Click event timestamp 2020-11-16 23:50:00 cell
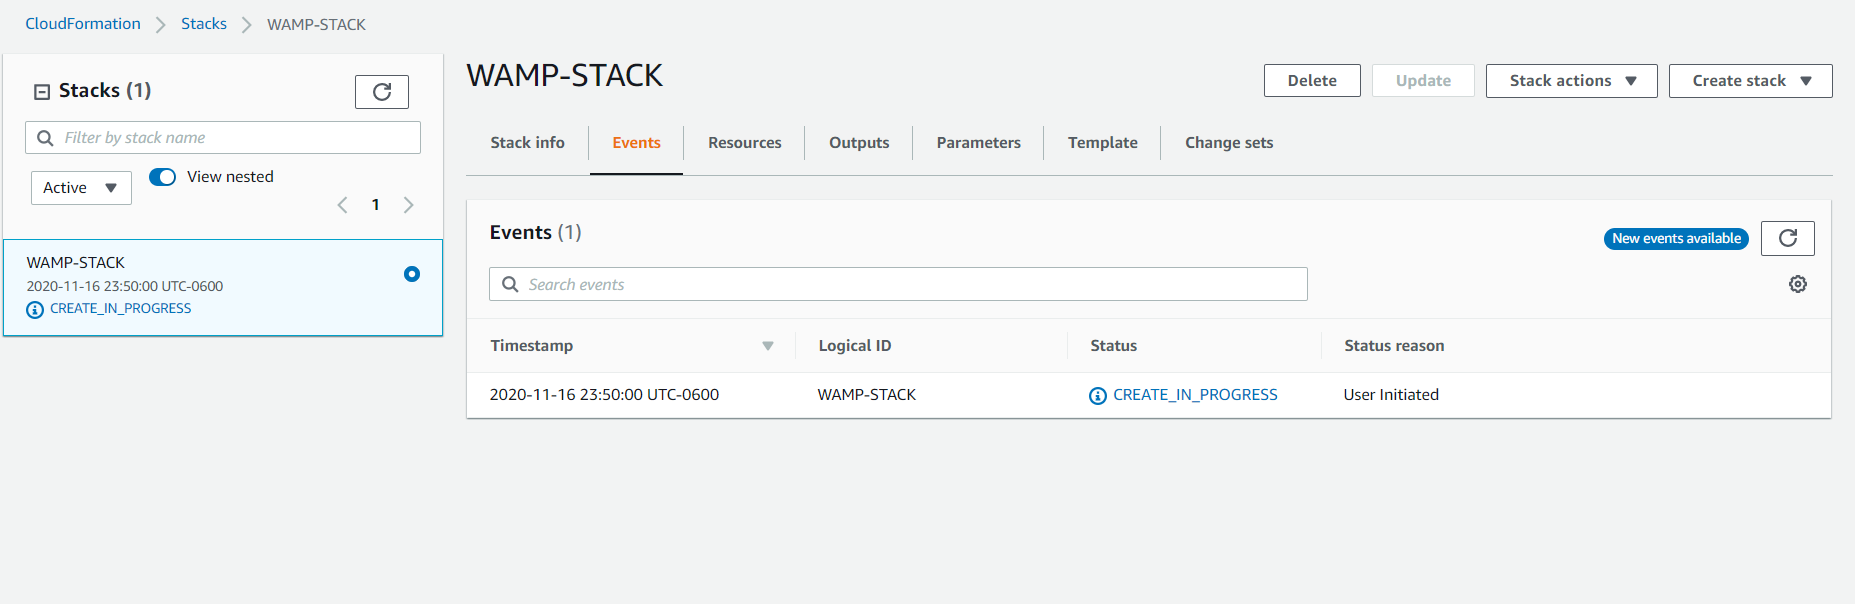Viewport: 1855px width, 604px height. pos(604,395)
